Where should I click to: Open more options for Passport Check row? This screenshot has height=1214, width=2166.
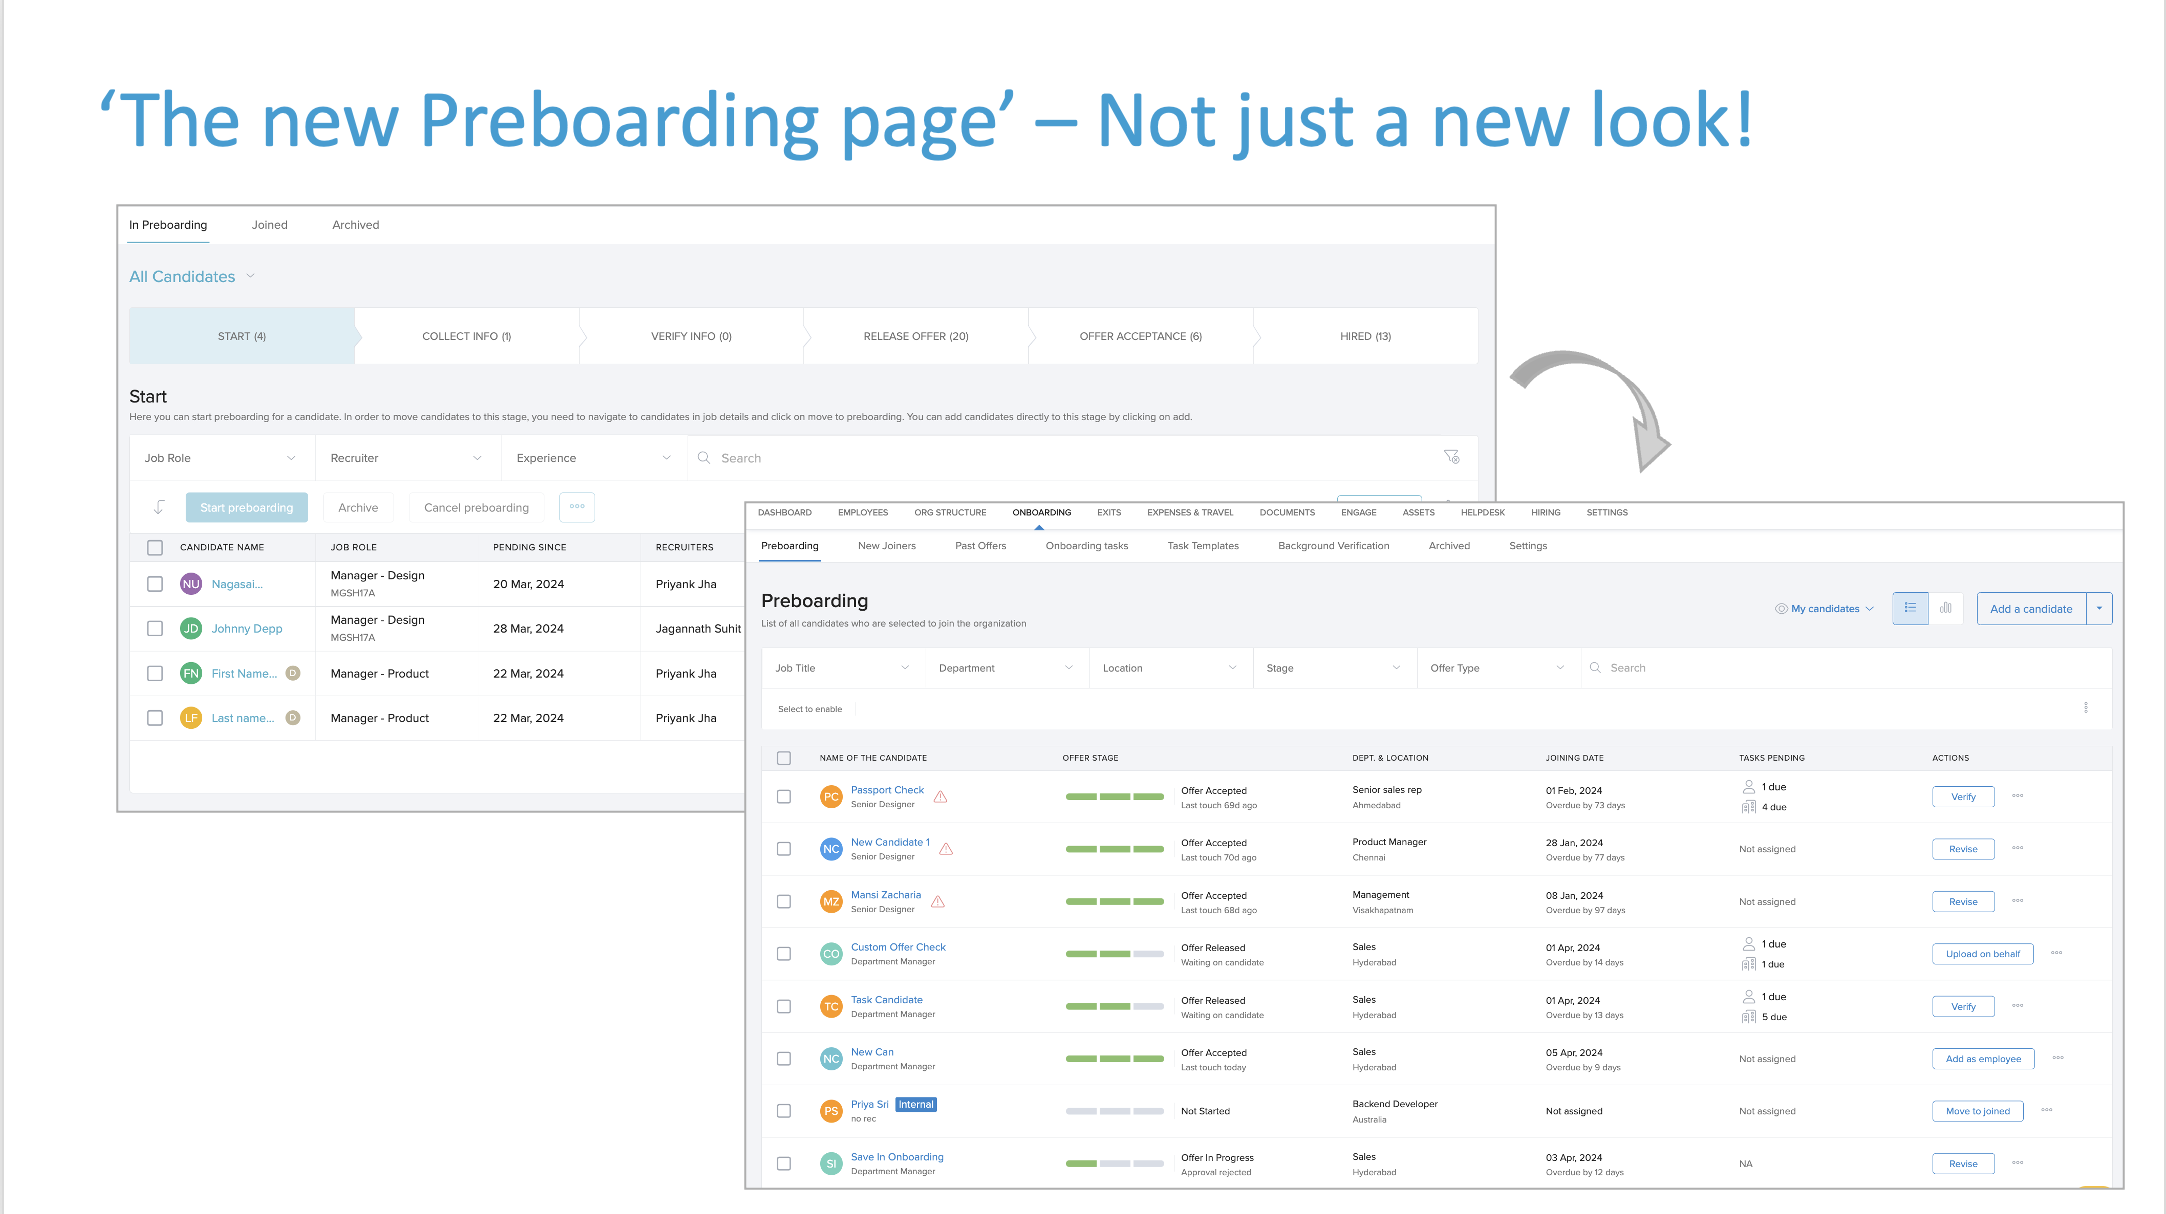pos(2017,796)
